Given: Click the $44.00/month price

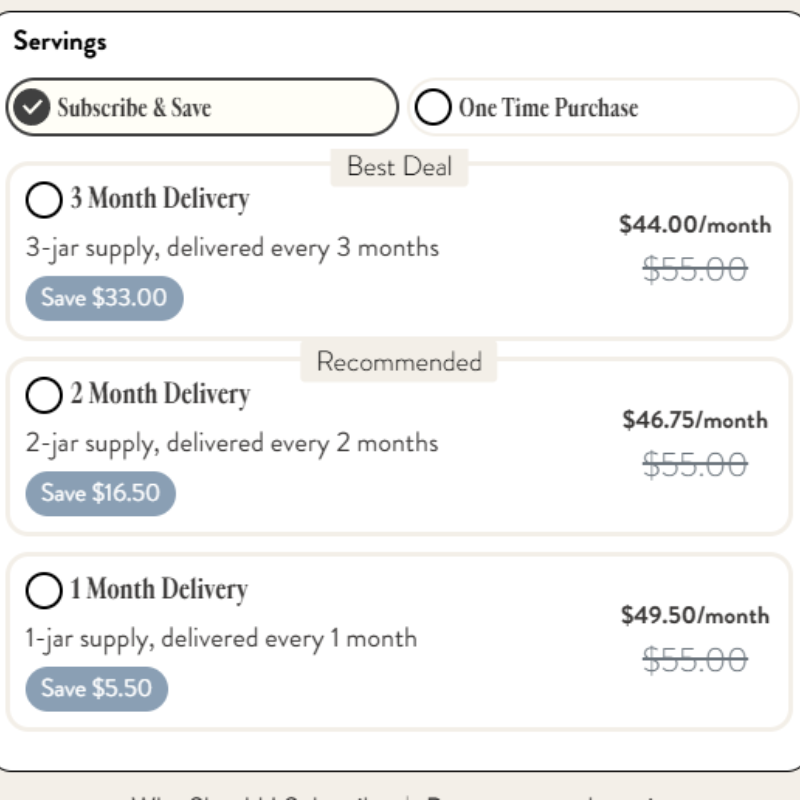Looking at the screenshot, I should coord(695,225).
